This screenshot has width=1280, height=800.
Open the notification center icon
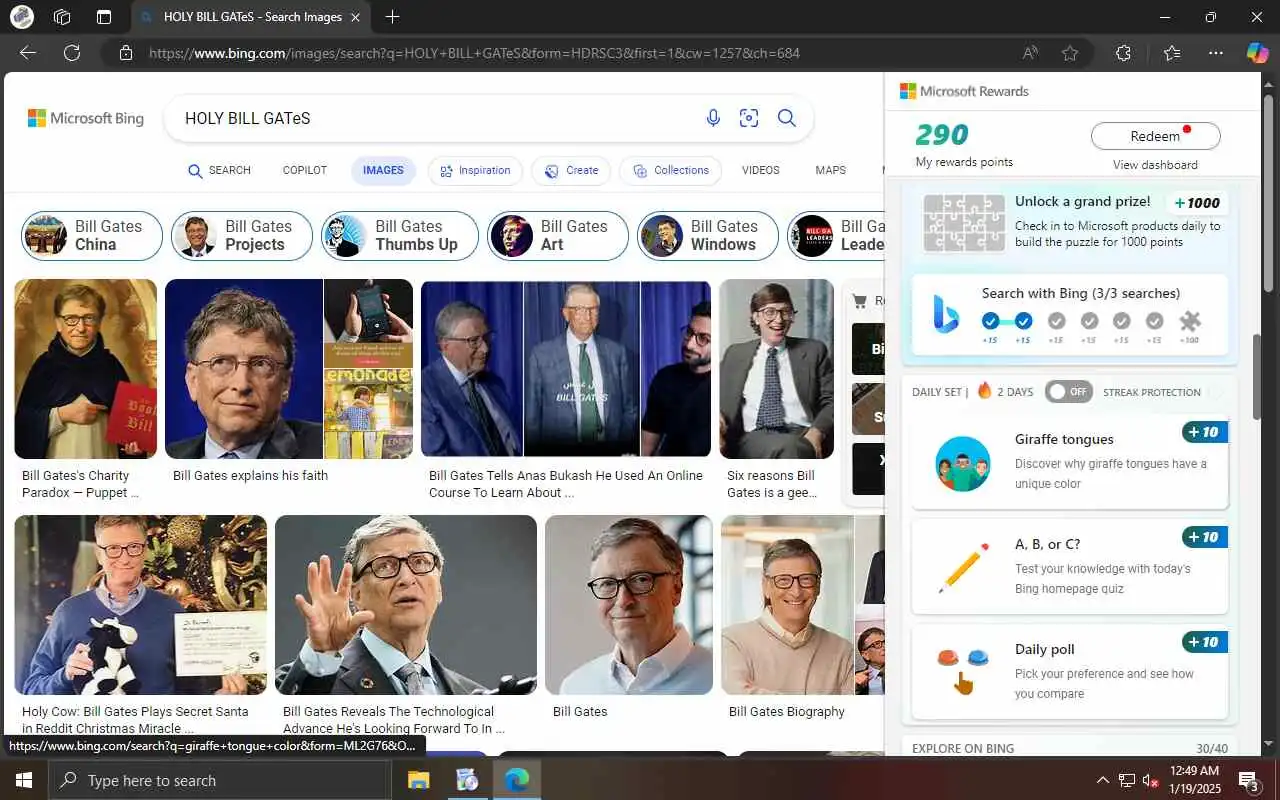pyautogui.click(x=1249, y=780)
